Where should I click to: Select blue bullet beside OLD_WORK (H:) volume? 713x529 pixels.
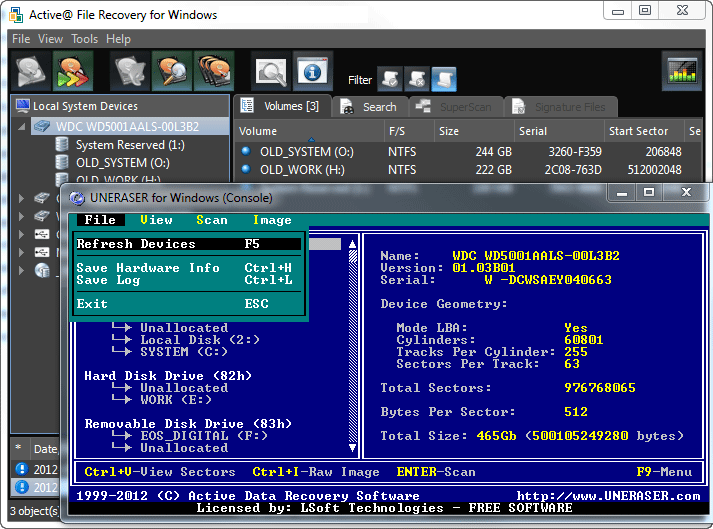246,169
